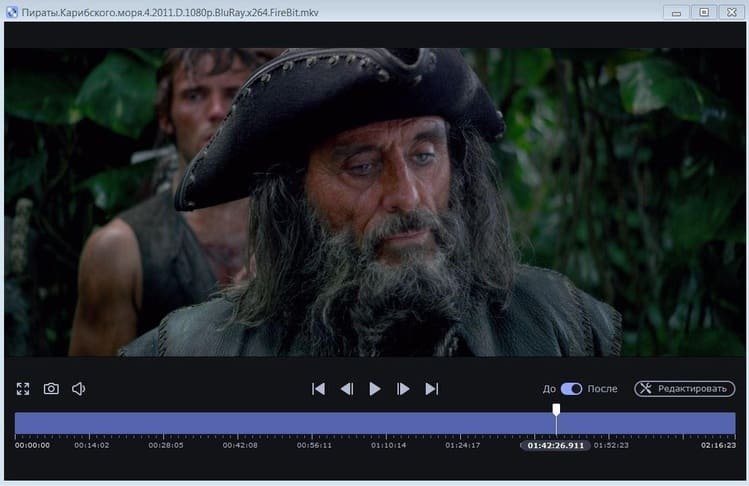Image resolution: width=749 pixels, height=486 pixels.
Task: Maximize the player window
Action: (703, 11)
